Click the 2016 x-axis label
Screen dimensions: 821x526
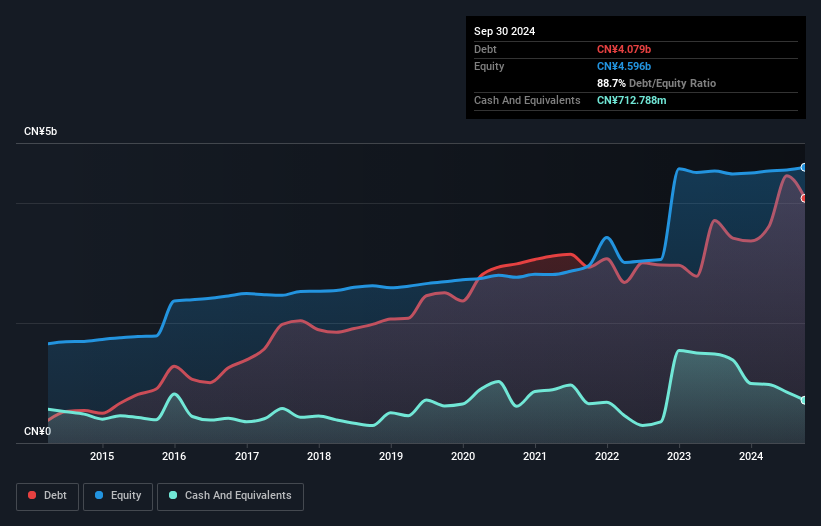click(174, 456)
